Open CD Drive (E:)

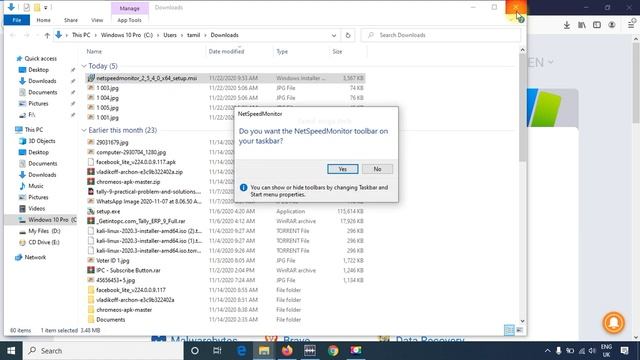[x=44, y=242]
